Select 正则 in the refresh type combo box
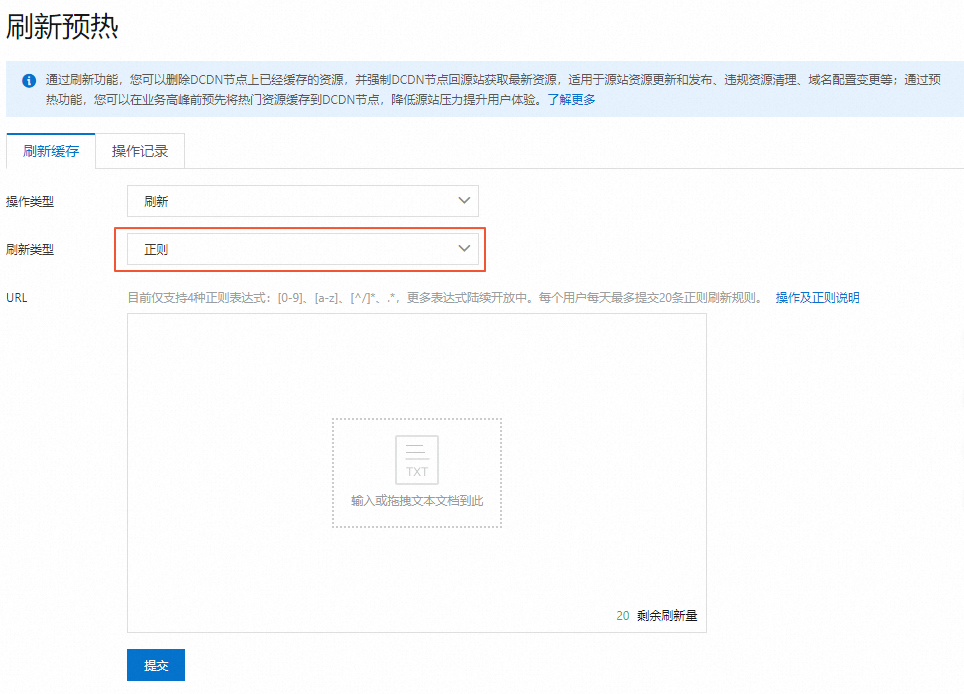Image resolution: width=964 pixels, height=694 pixels. point(302,249)
